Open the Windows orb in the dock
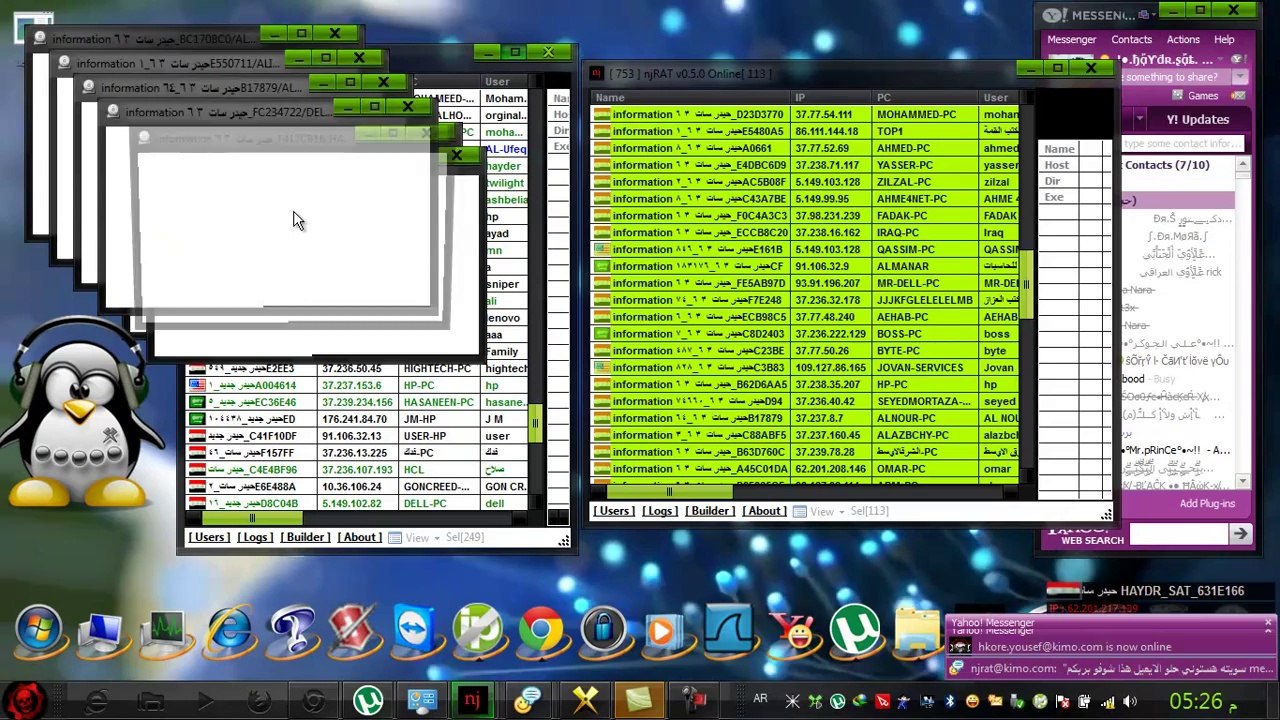Image resolution: width=1280 pixels, height=720 pixels. coord(40,631)
